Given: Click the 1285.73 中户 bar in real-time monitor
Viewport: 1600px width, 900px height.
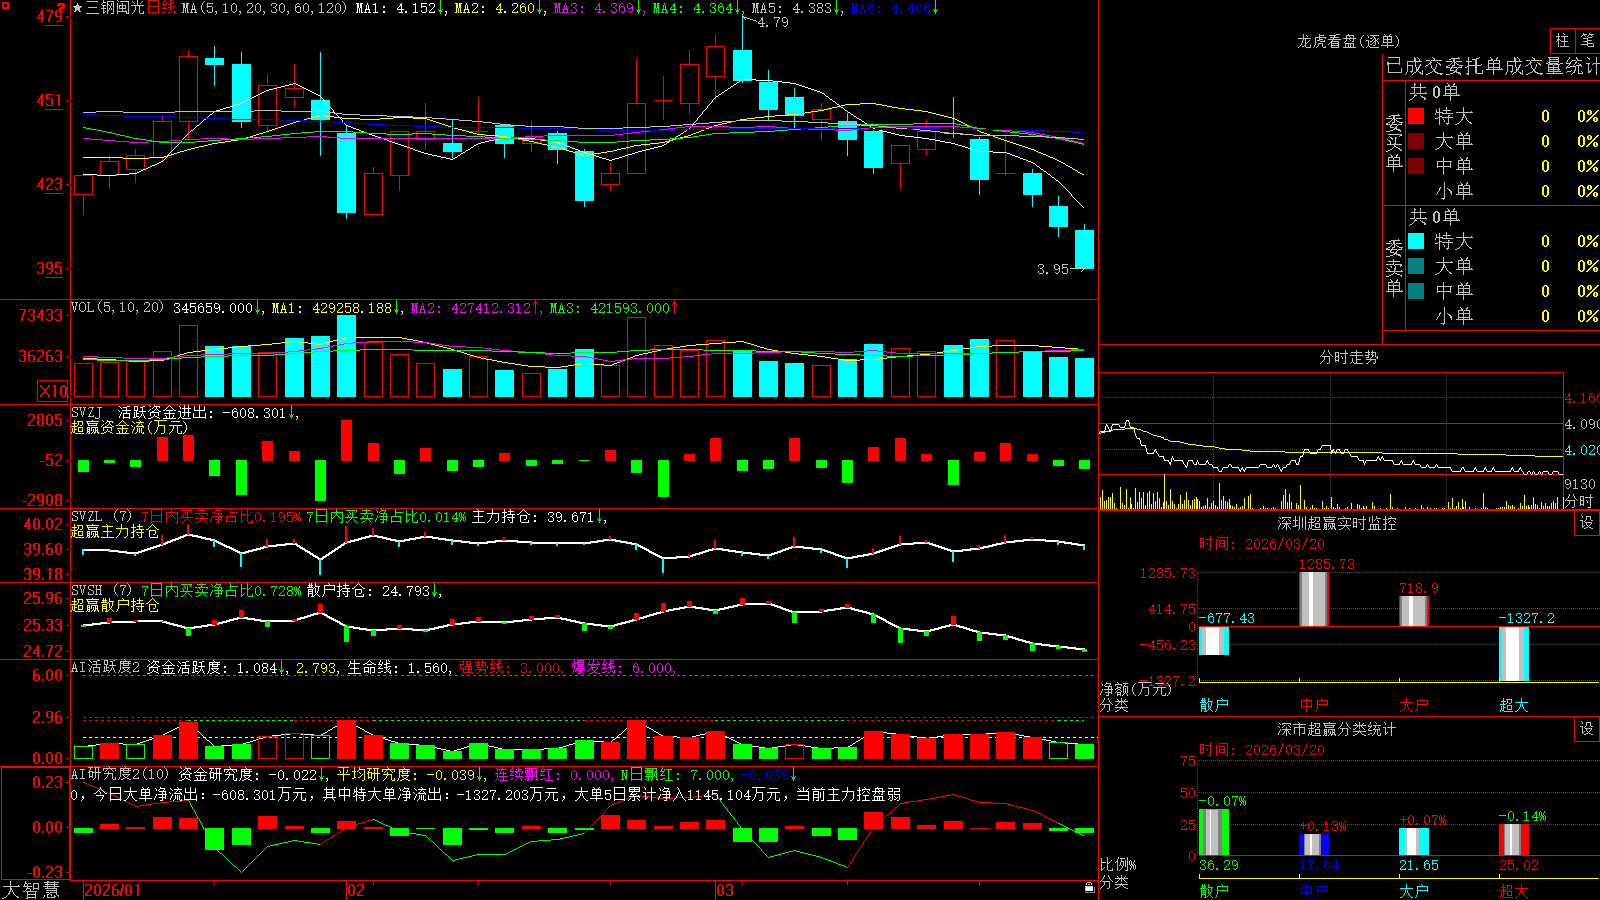Looking at the screenshot, I should [1314, 599].
